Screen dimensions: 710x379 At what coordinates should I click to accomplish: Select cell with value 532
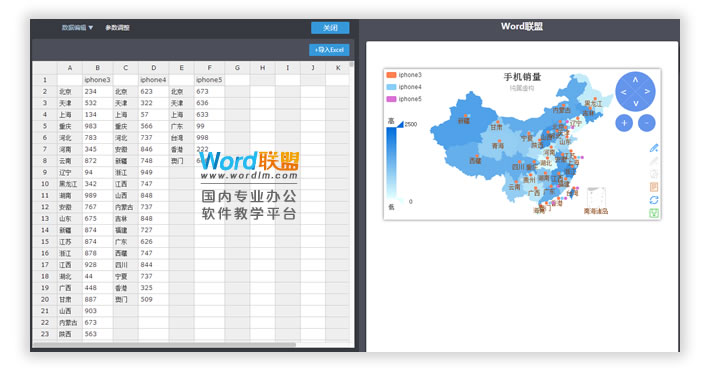pos(97,103)
